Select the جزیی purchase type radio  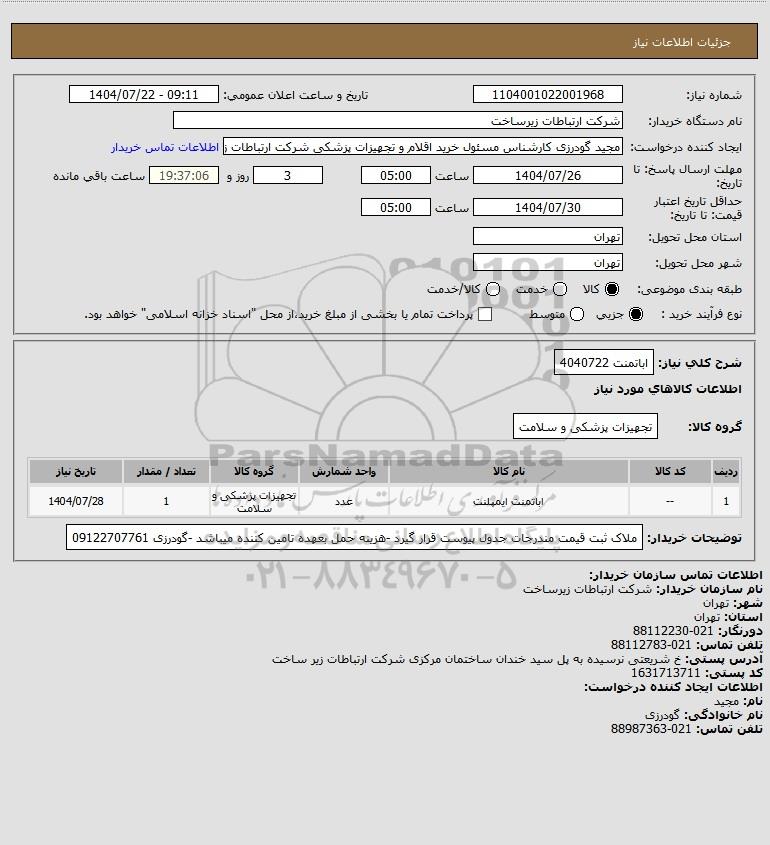(x=636, y=314)
